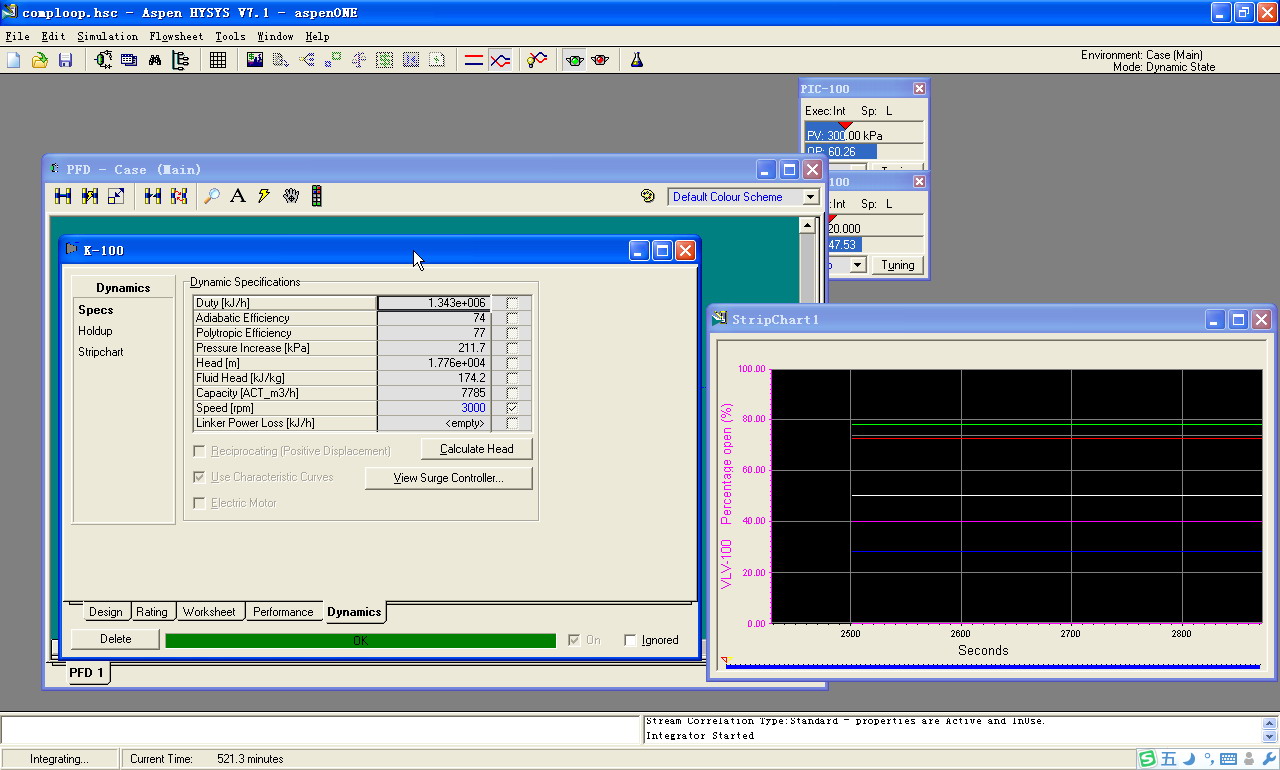
Task: Select Holdup in the Dynamics list
Action: click(95, 331)
